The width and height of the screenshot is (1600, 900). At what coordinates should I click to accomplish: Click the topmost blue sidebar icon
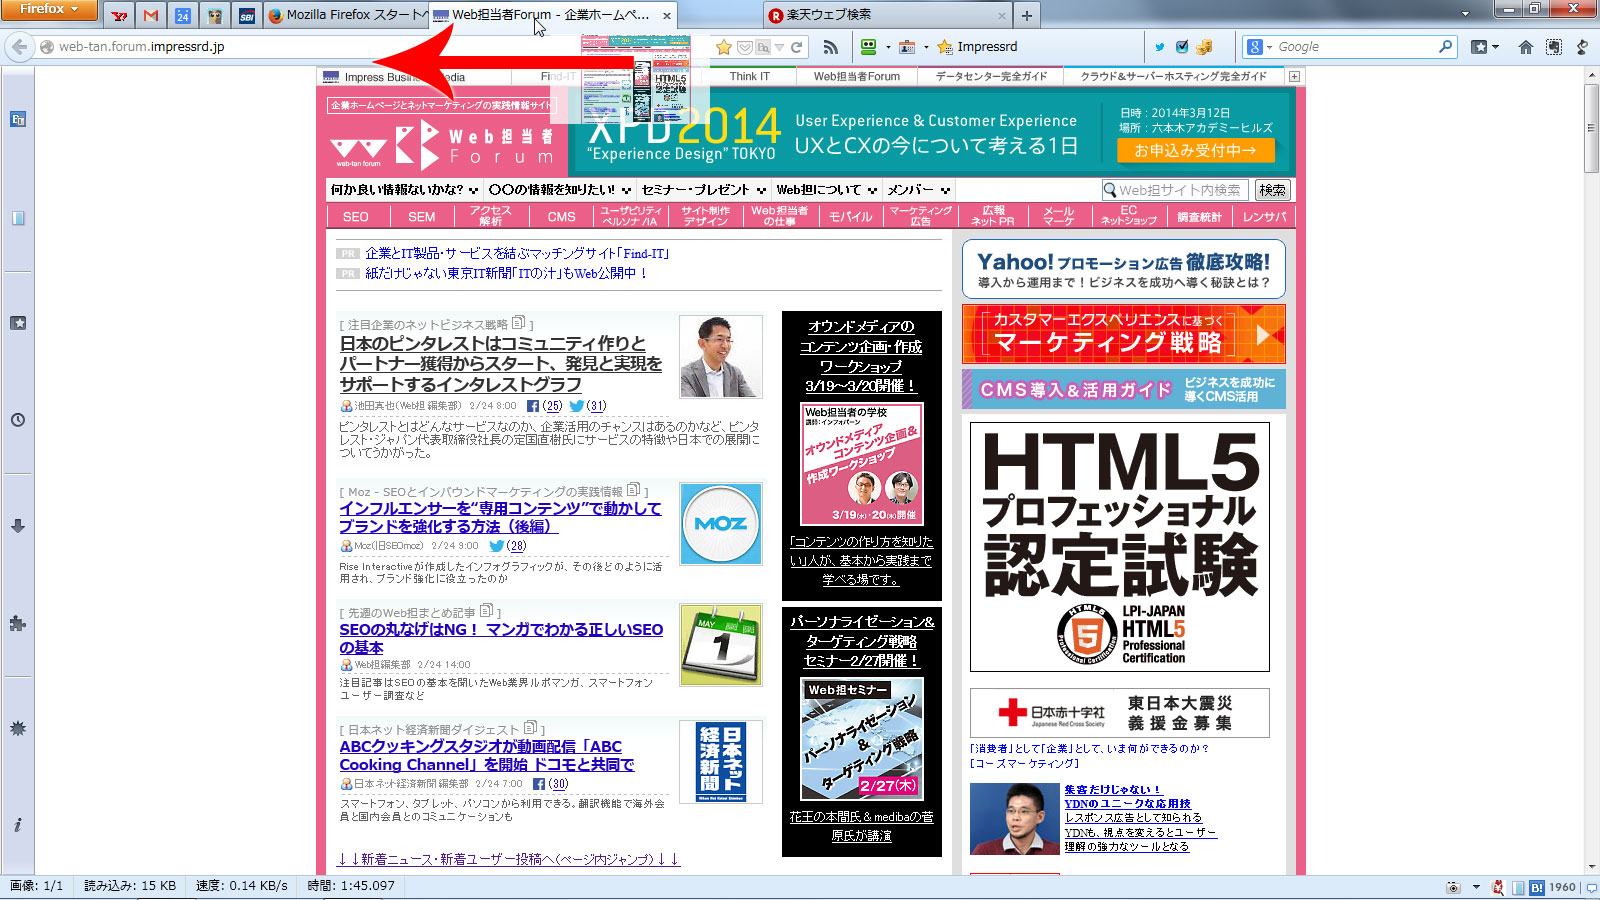tap(18, 120)
